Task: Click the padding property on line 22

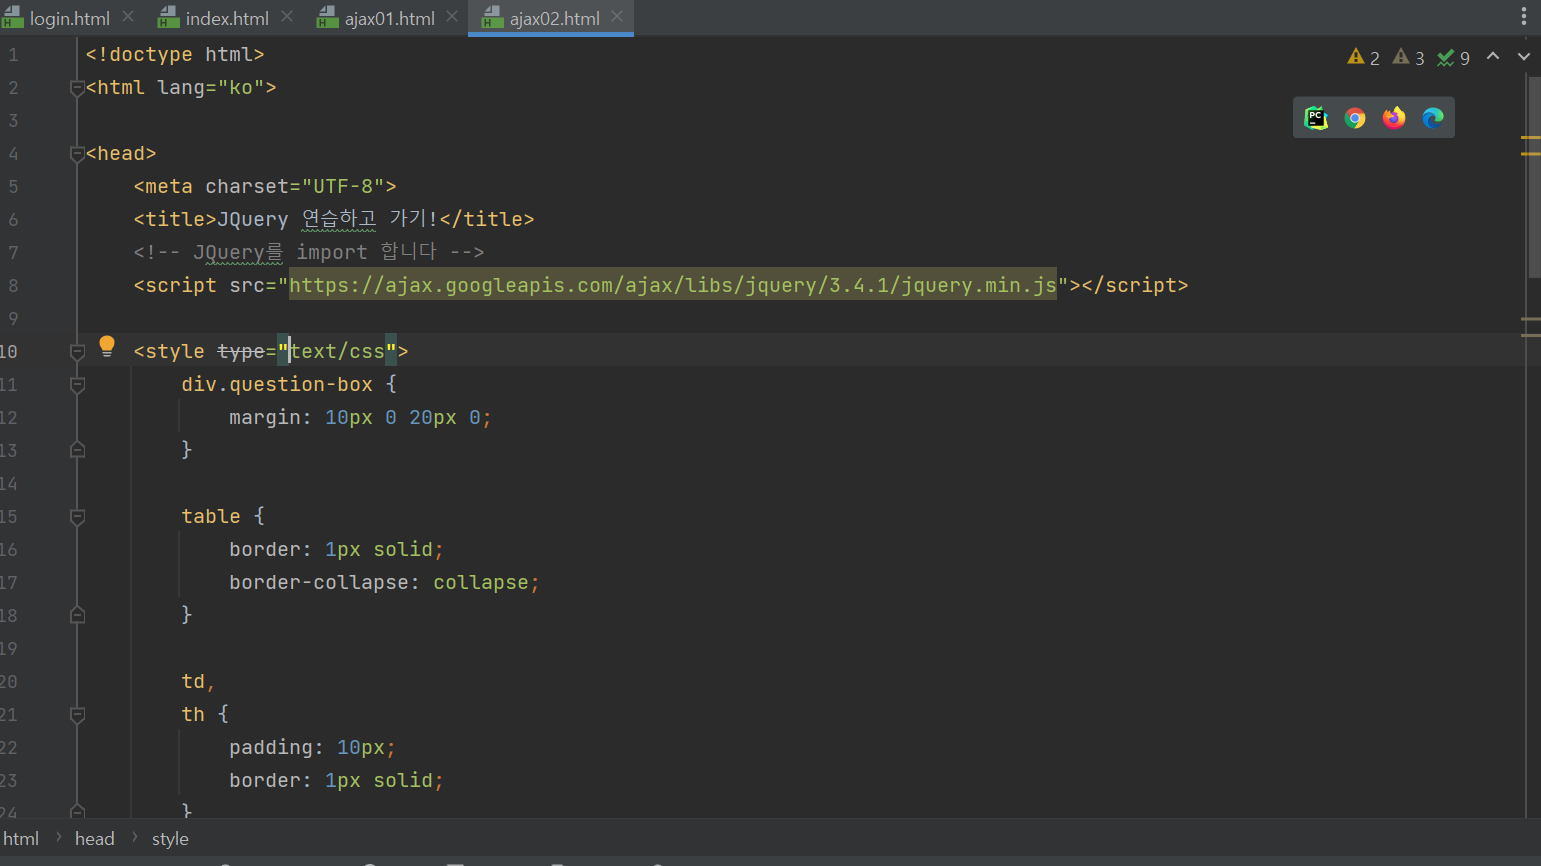Action: 271,748
